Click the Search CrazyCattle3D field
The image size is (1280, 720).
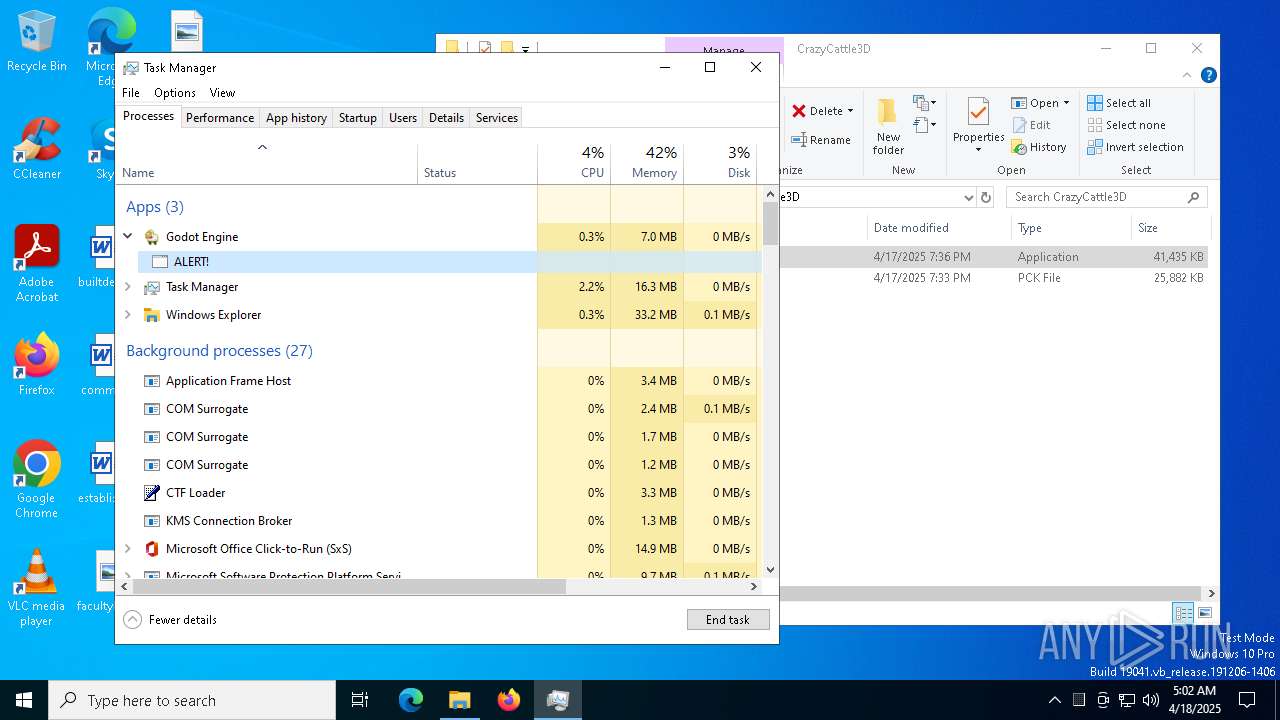[x=1107, y=197]
